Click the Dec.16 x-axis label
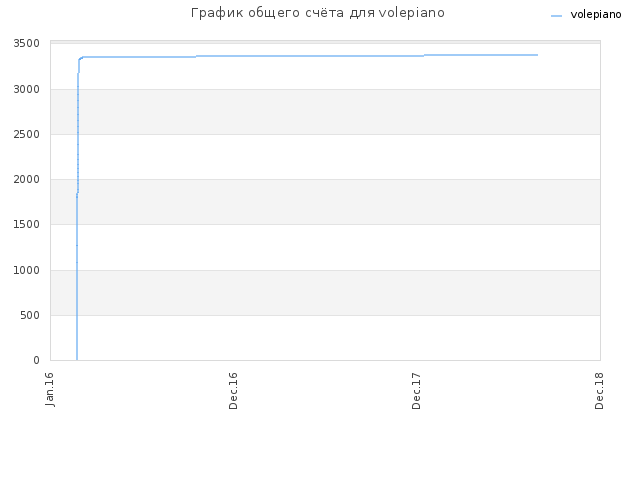The height and width of the screenshot is (480, 640). [x=233, y=391]
